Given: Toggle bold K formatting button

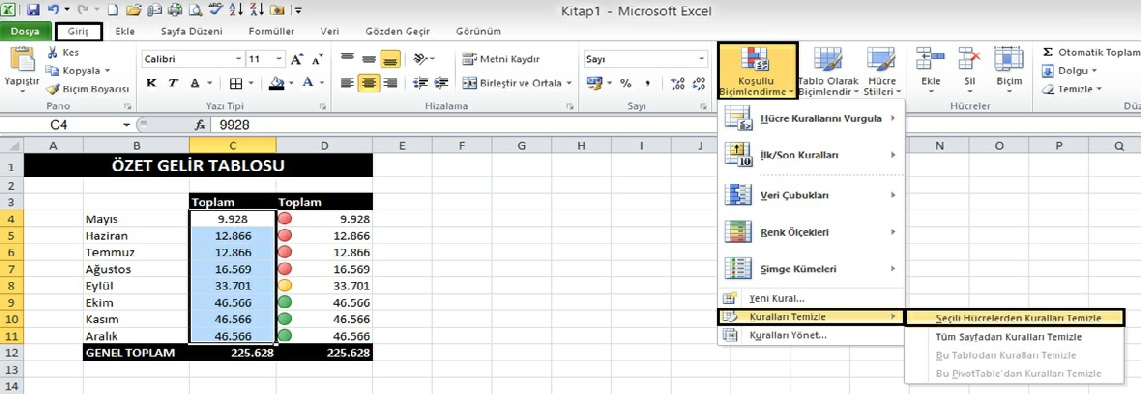Looking at the screenshot, I should [151, 83].
